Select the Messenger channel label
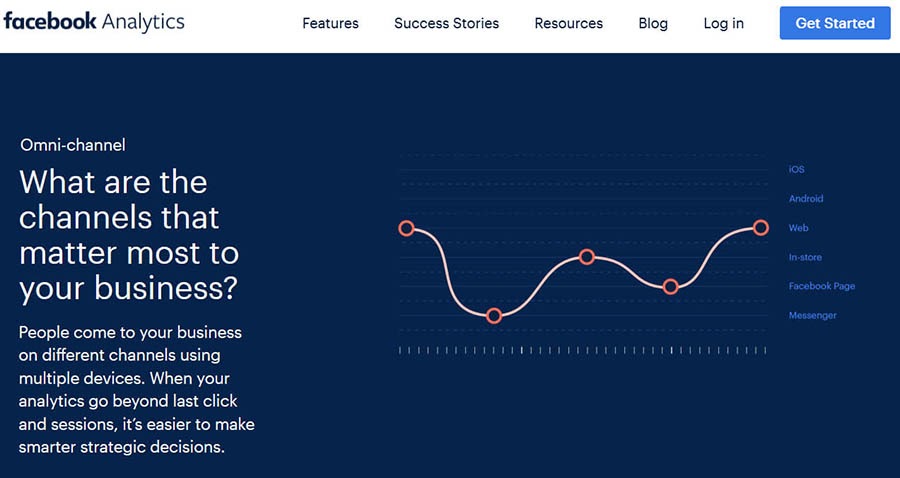Screen dimensions: 900x478 pos(812,315)
